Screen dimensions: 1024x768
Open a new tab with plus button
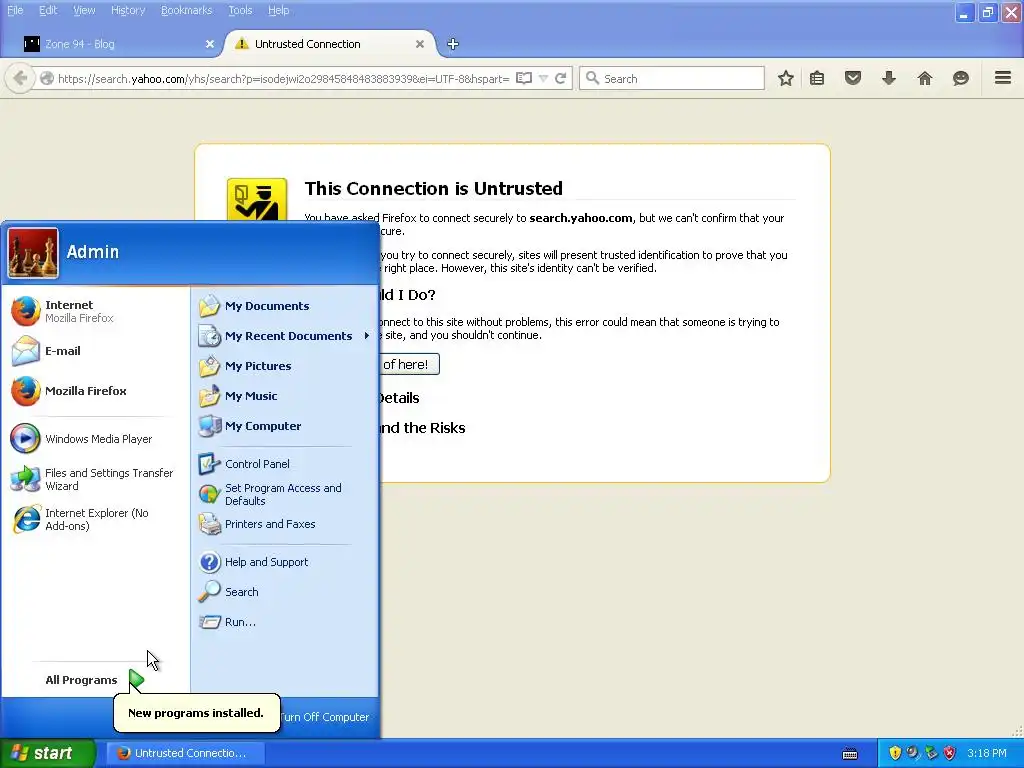[x=453, y=44]
